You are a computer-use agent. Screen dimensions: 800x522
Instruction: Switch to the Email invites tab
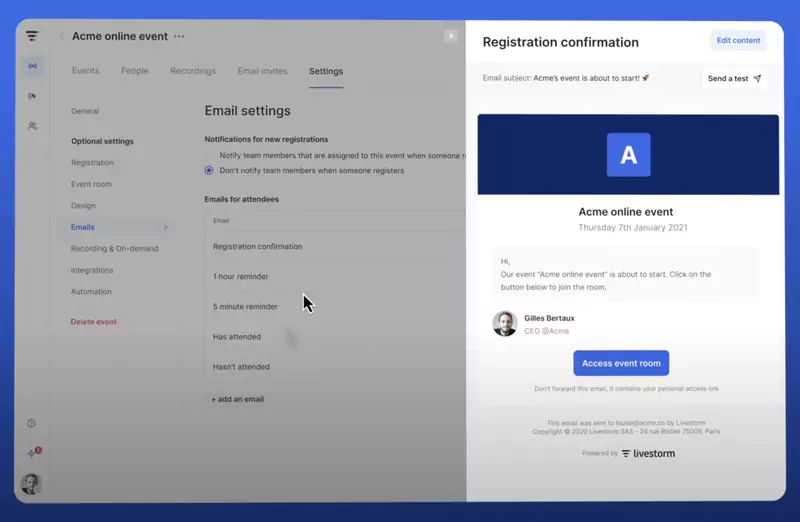(x=262, y=71)
